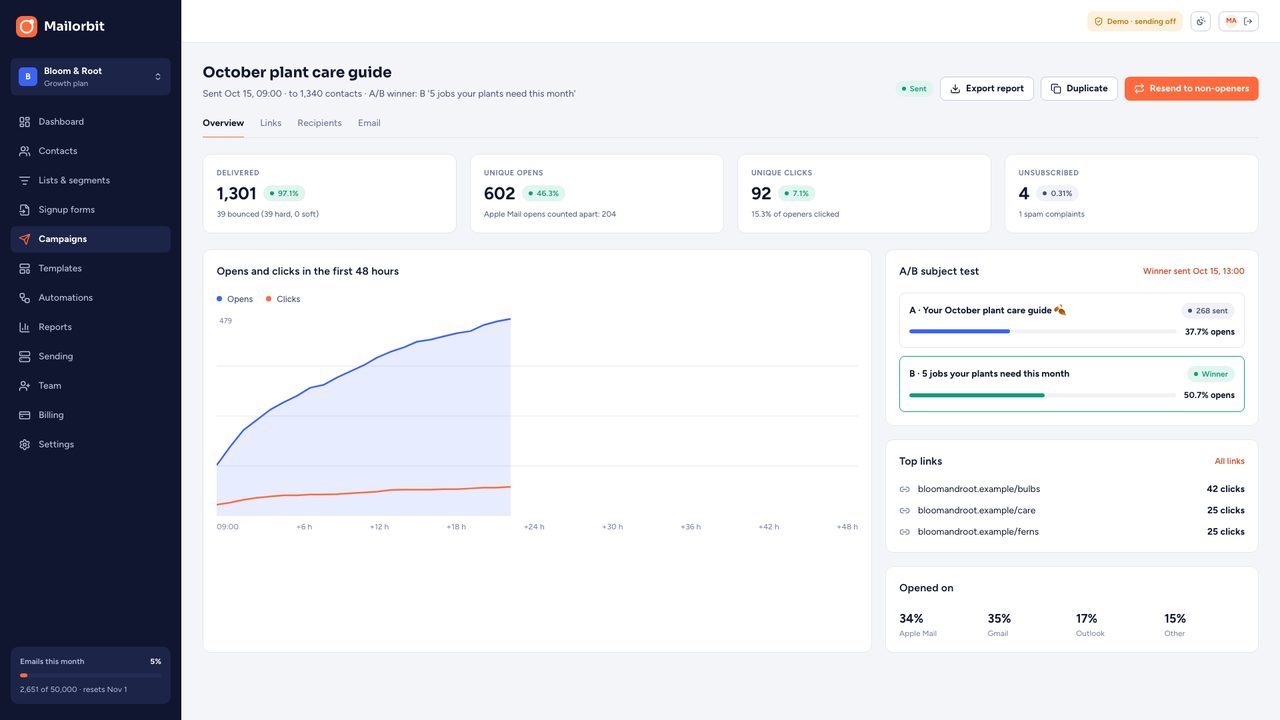Open Team page
This screenshot has width=1280, height=720.
[90, 386]
